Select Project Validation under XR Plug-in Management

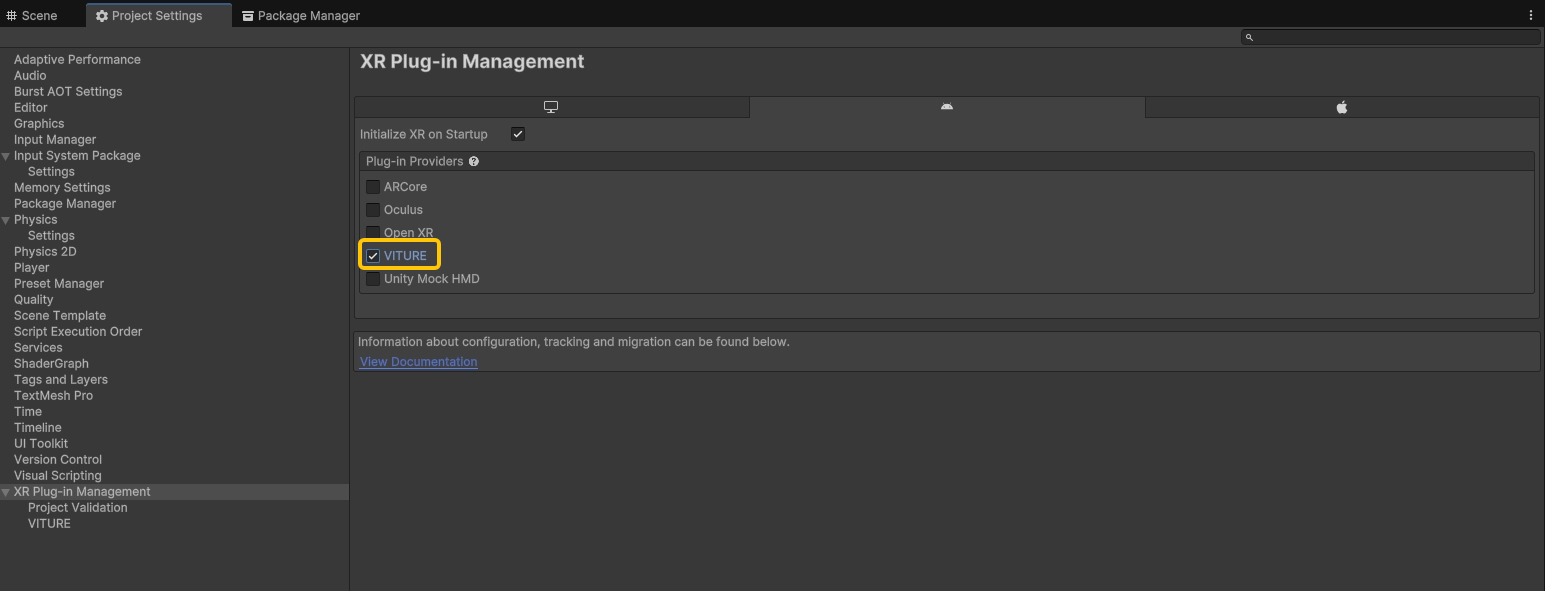pyautogui.click(x=77, y=508)
